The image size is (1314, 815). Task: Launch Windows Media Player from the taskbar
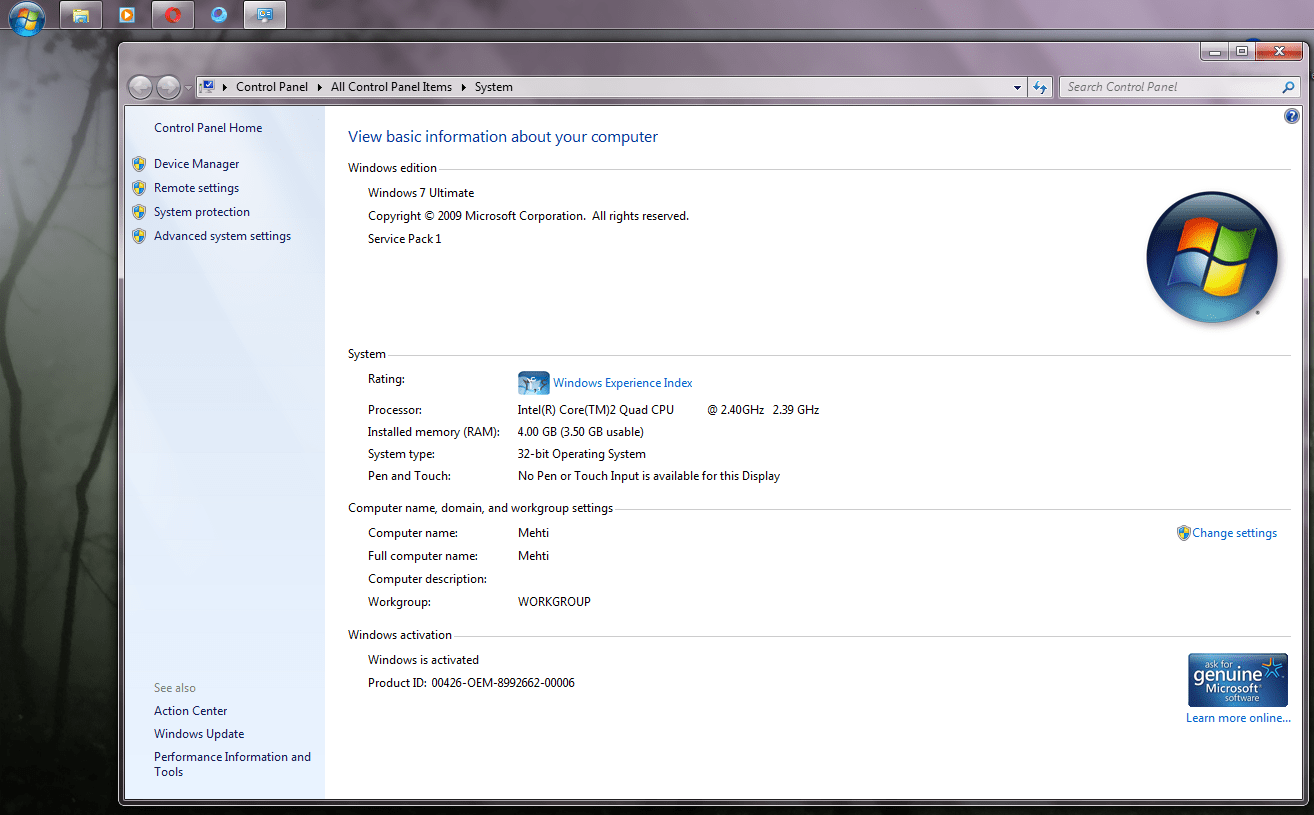pyautogui.click(x=127, y=15)
